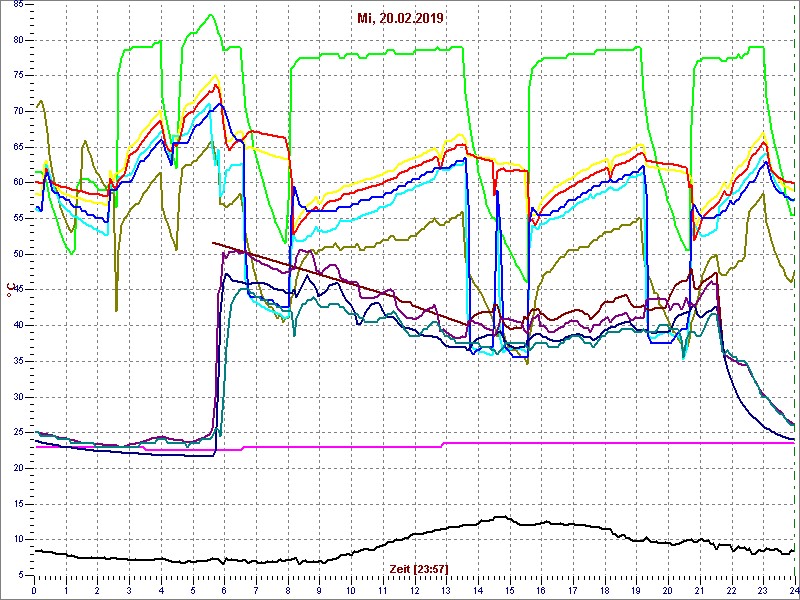Select the 30 temperature axis label

18,397
